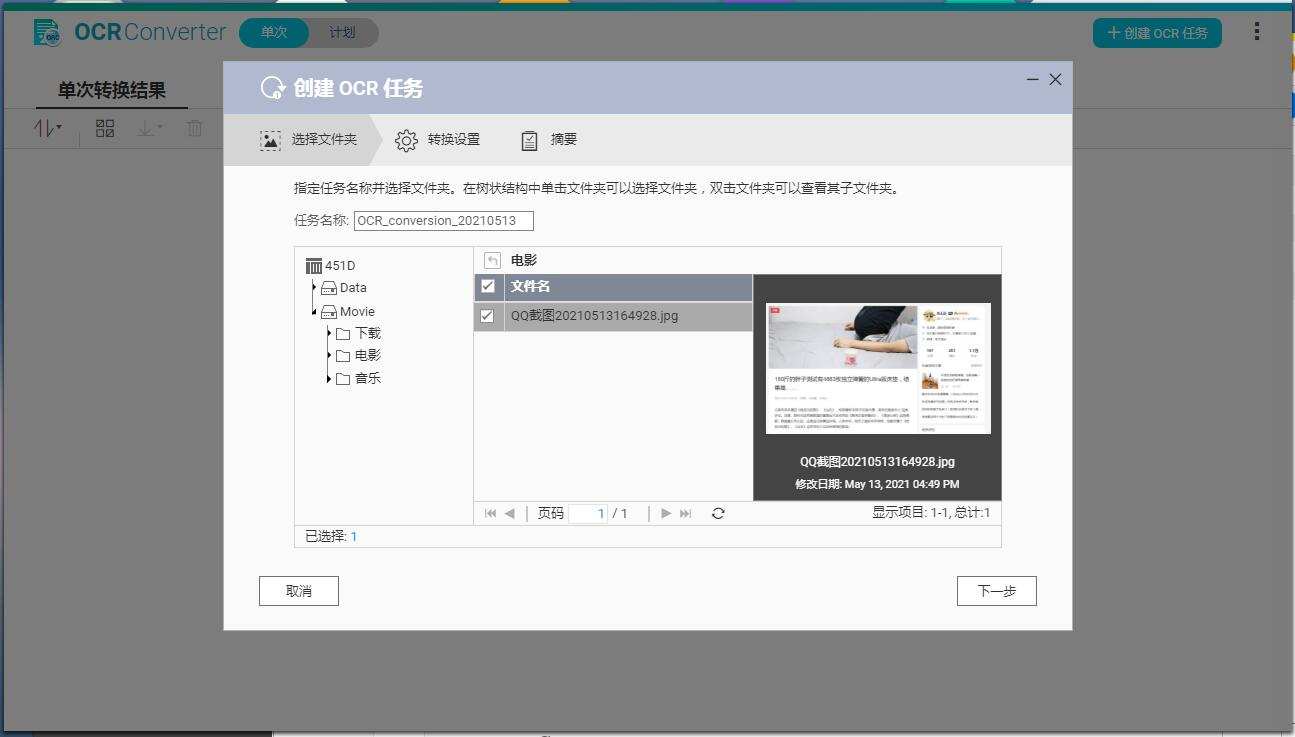Collapse the Movie tree node

point(314,310)
